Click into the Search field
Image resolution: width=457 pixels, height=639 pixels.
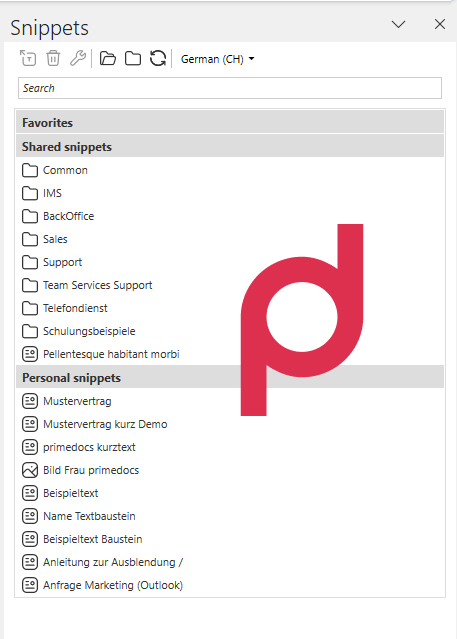230,88
